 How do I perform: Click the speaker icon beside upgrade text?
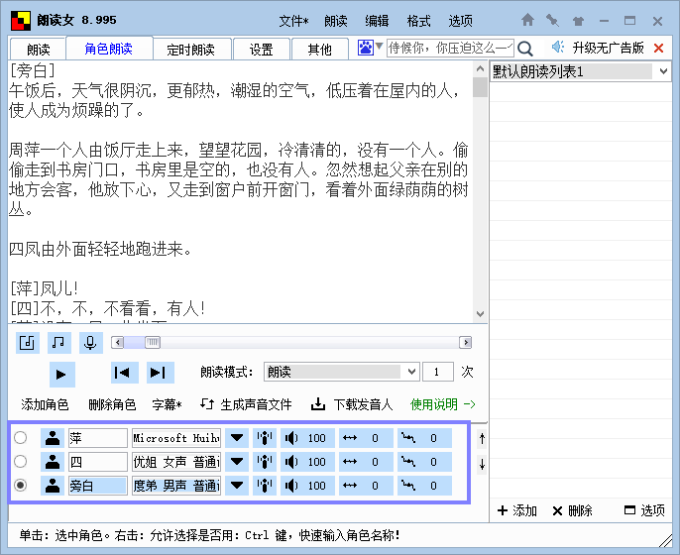click(558, 47)
